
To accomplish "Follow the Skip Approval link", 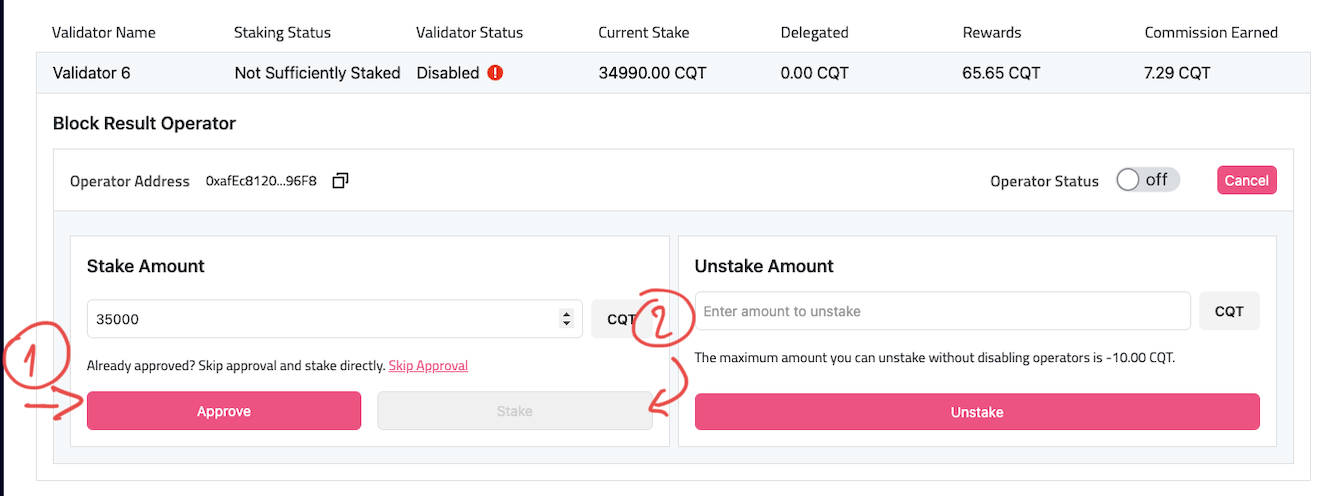I will [428, 366].
